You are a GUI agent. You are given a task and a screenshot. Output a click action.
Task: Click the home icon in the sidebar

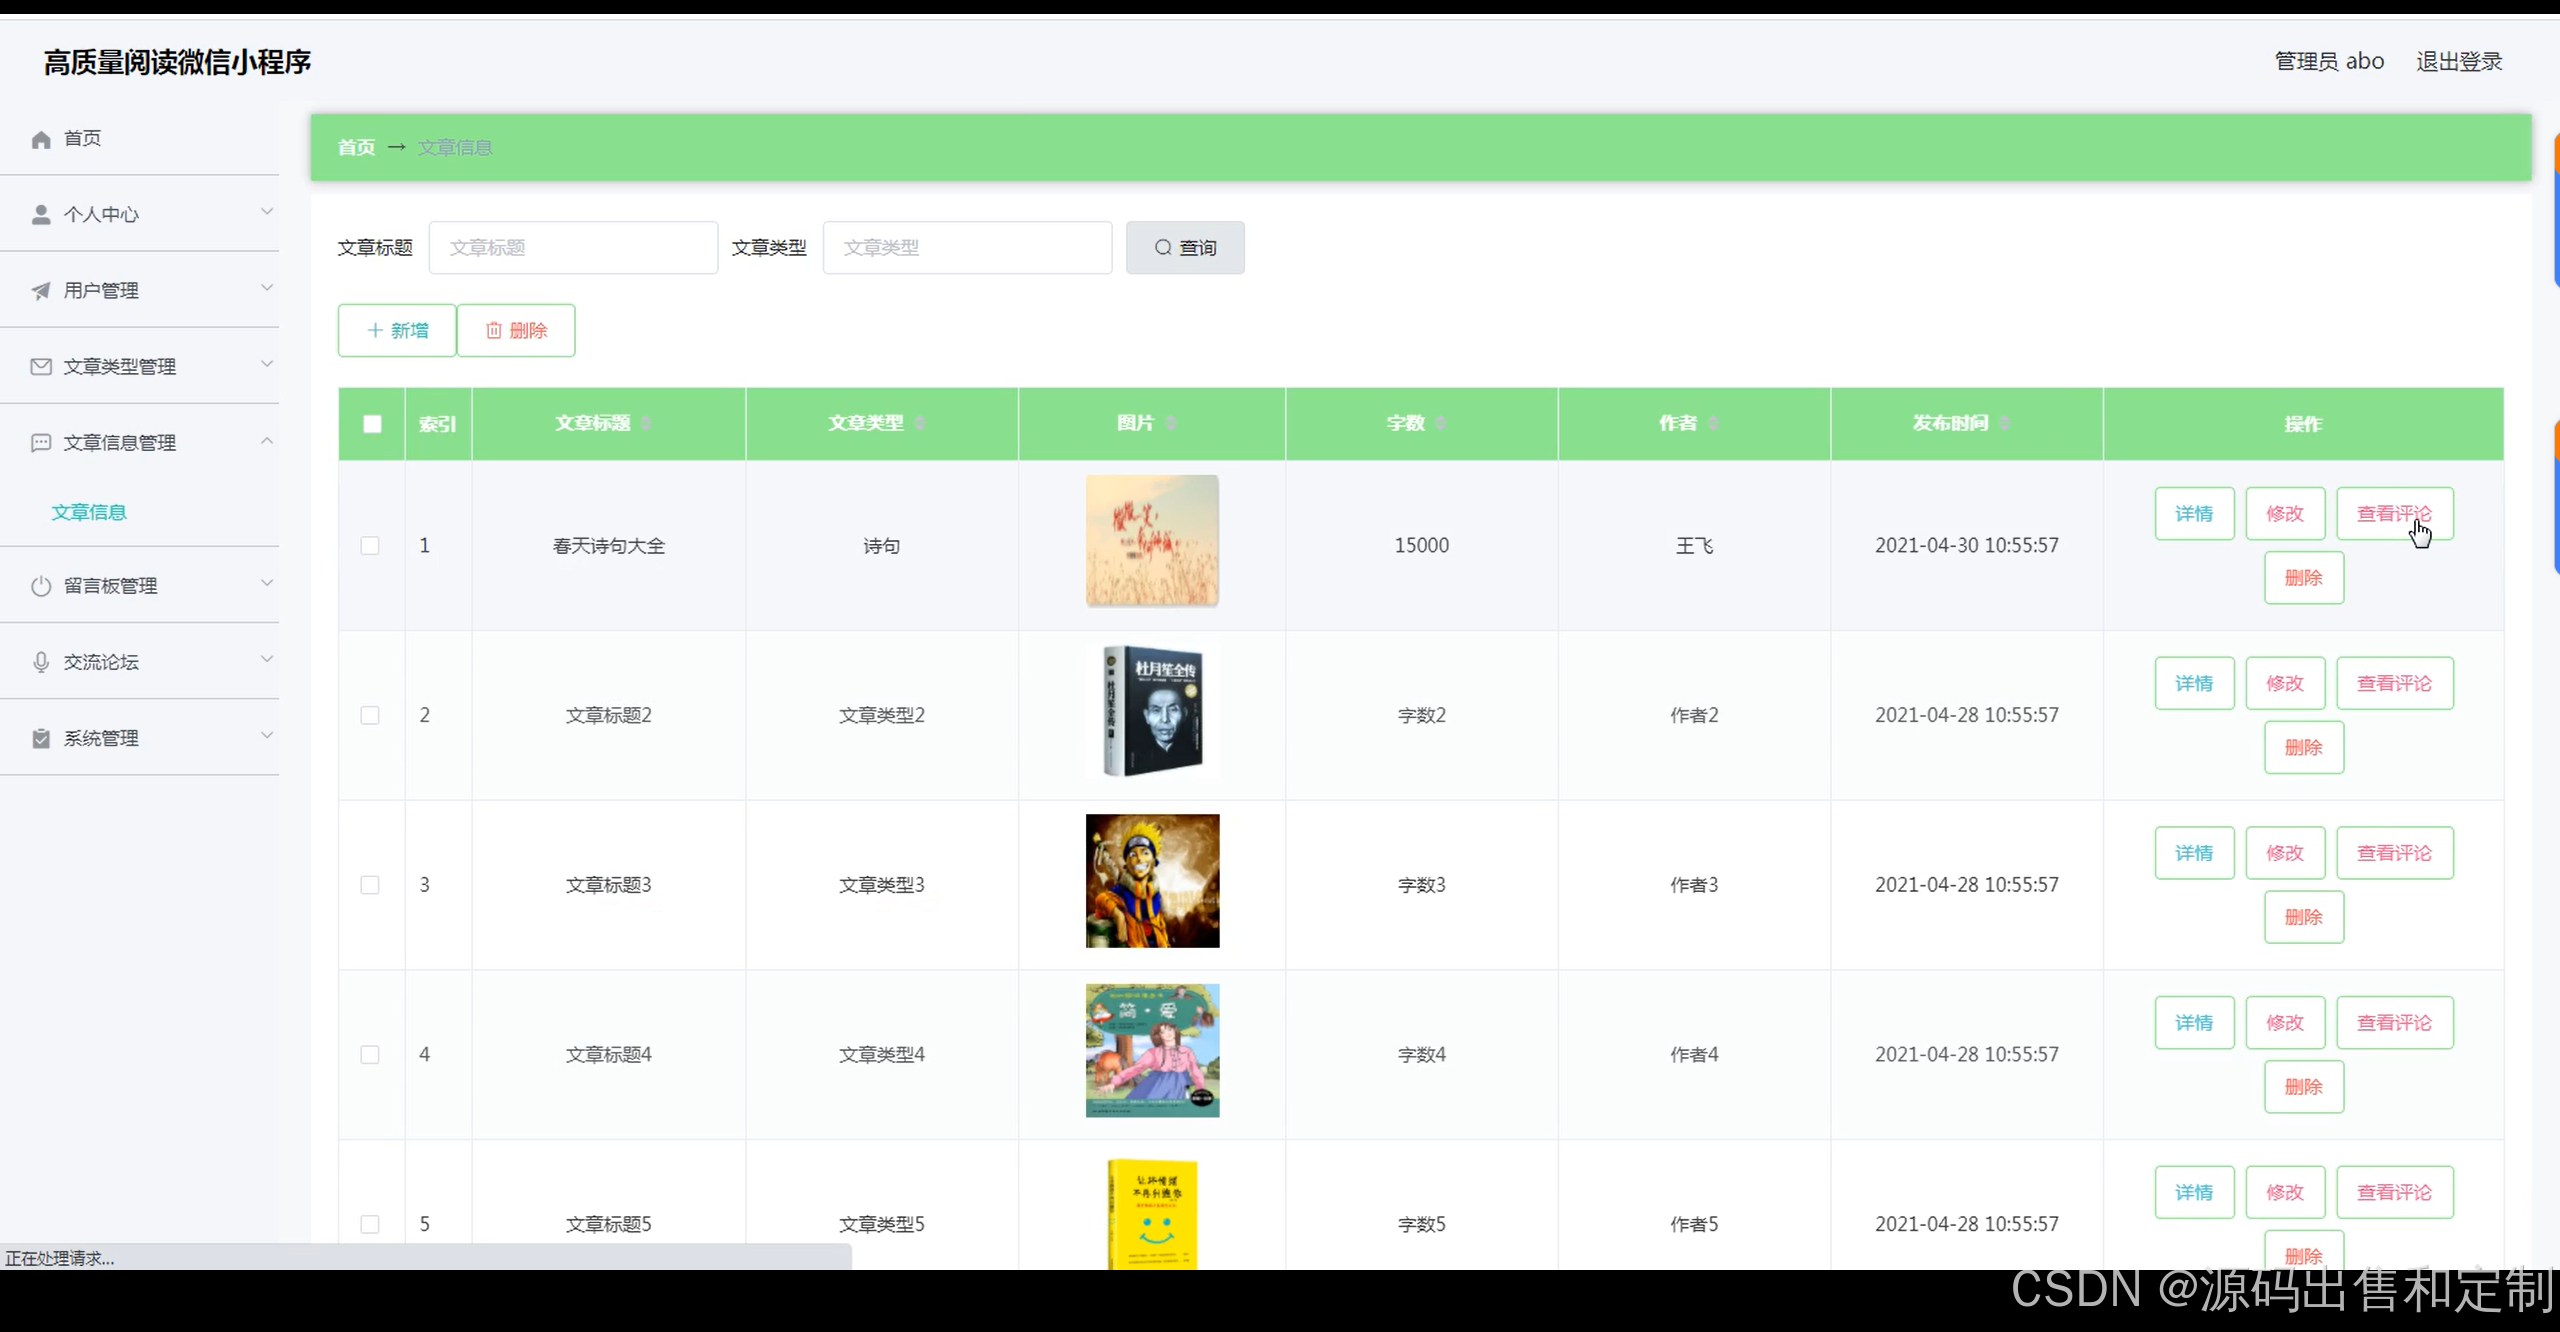tap(41, 139)
